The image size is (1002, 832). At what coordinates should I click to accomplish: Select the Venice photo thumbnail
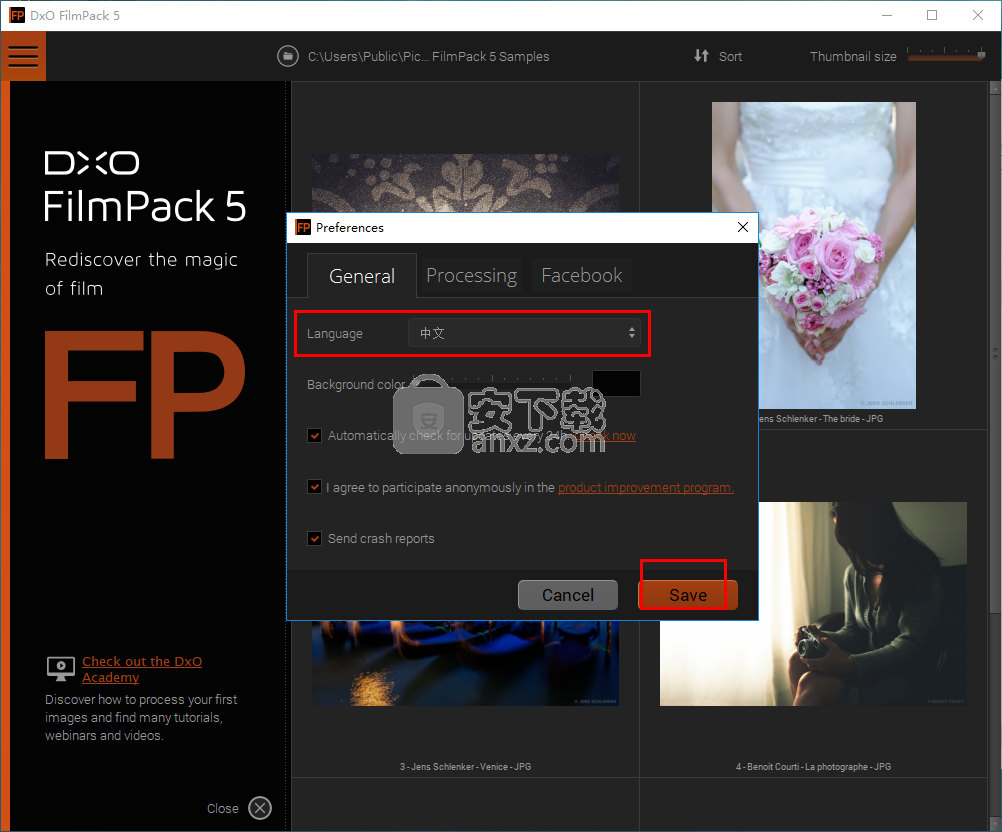click(x=465, y=663)
